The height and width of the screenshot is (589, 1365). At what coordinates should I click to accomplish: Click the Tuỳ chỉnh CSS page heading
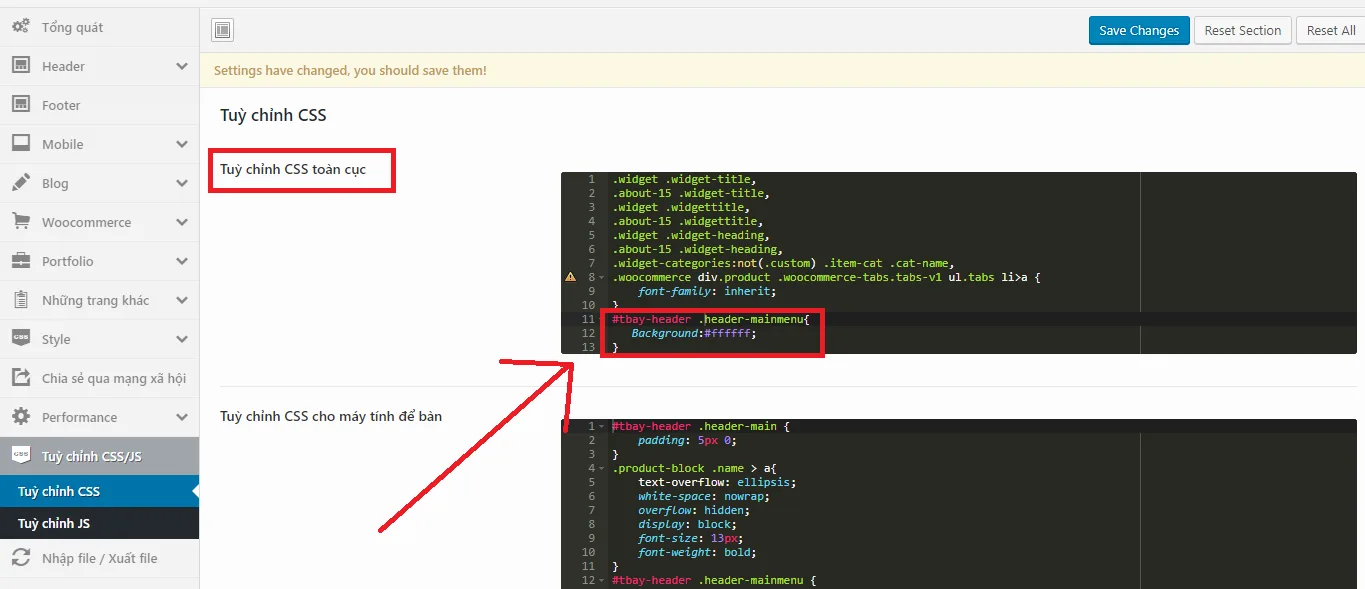click(x=273, y=115)
